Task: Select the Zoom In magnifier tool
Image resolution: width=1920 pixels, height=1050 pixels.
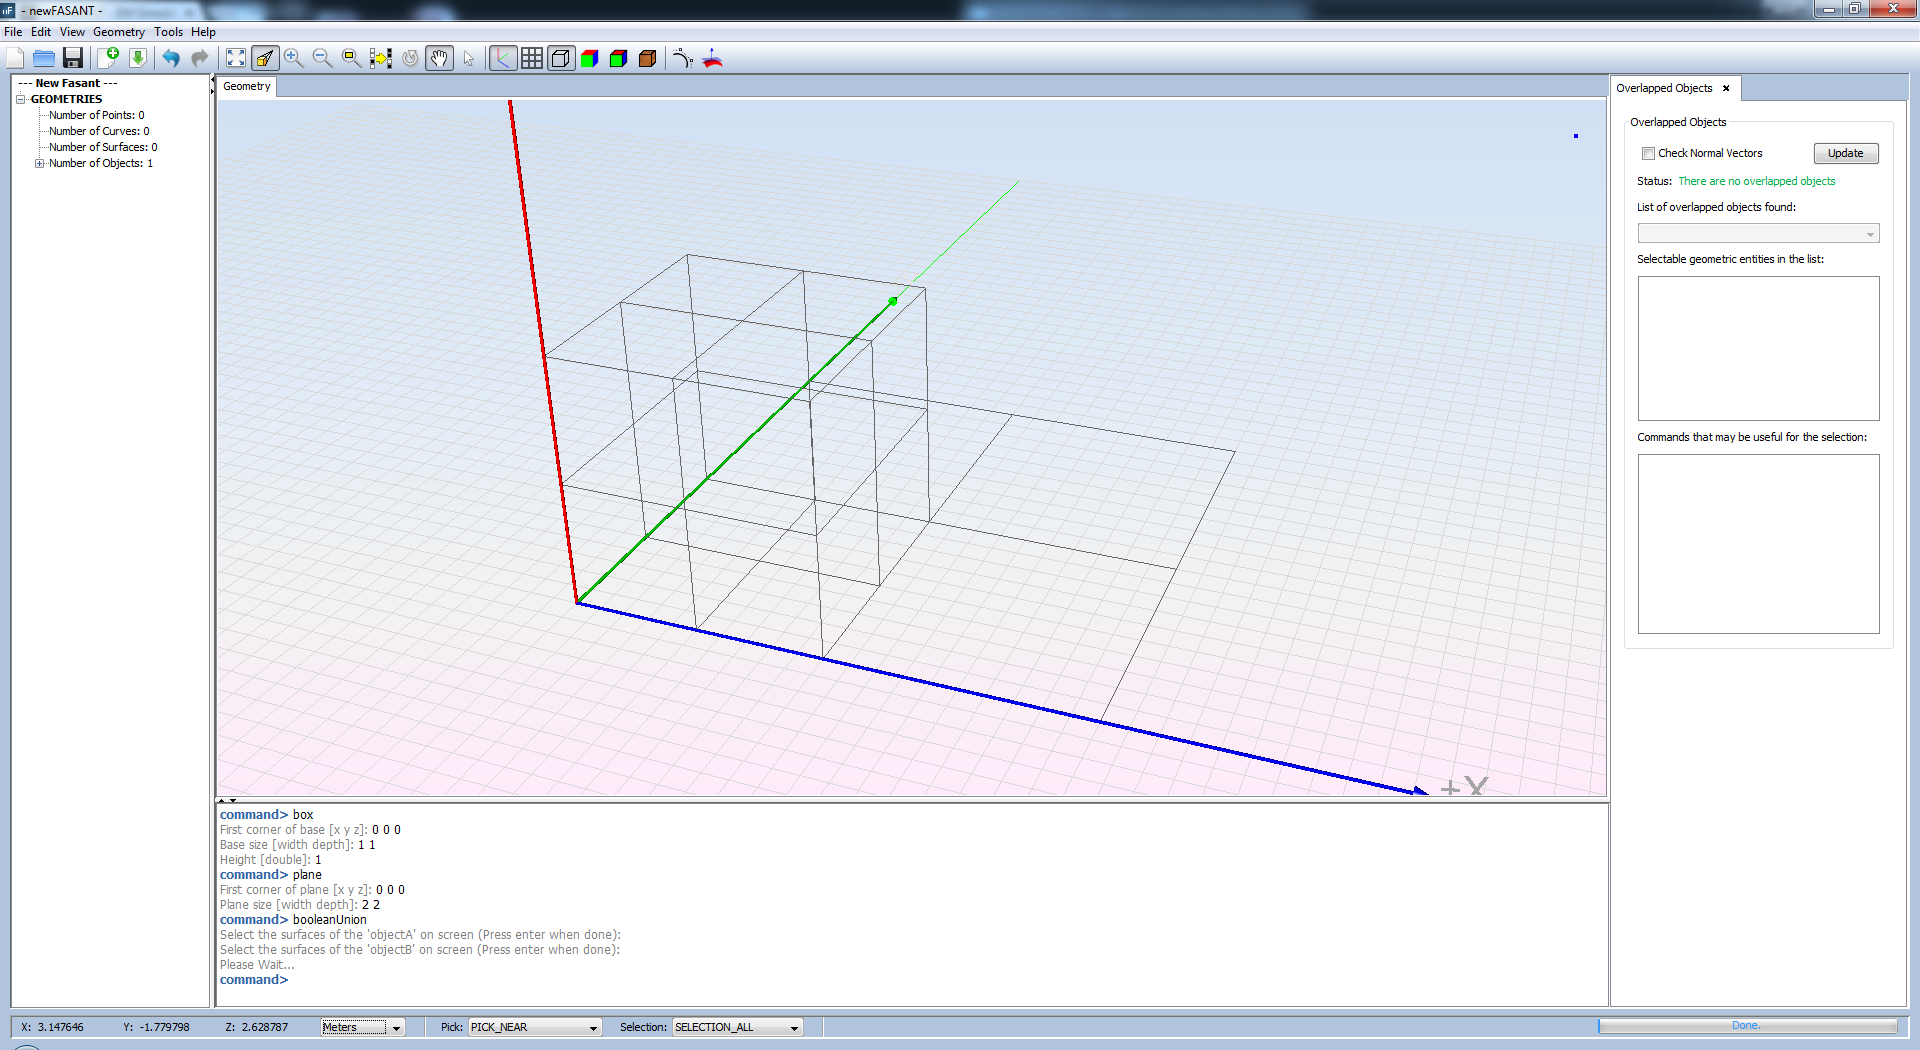Action: tap(293, 58)
